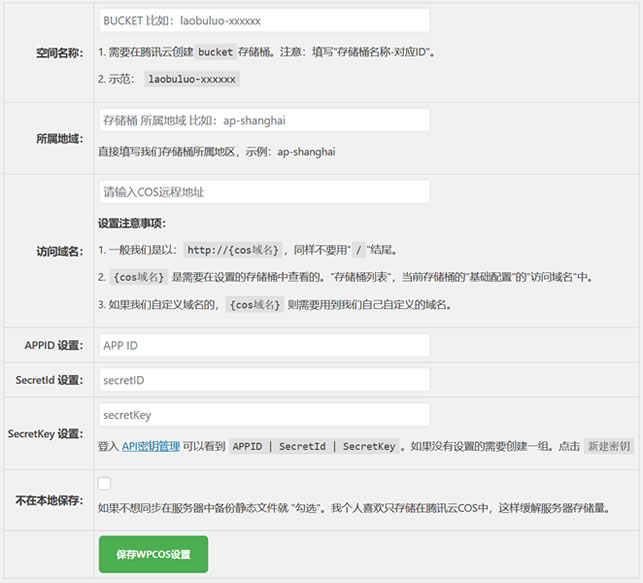Click the laobuluo-xxxxxx example code
Viewport: 643px width, 583px height.
192,79
